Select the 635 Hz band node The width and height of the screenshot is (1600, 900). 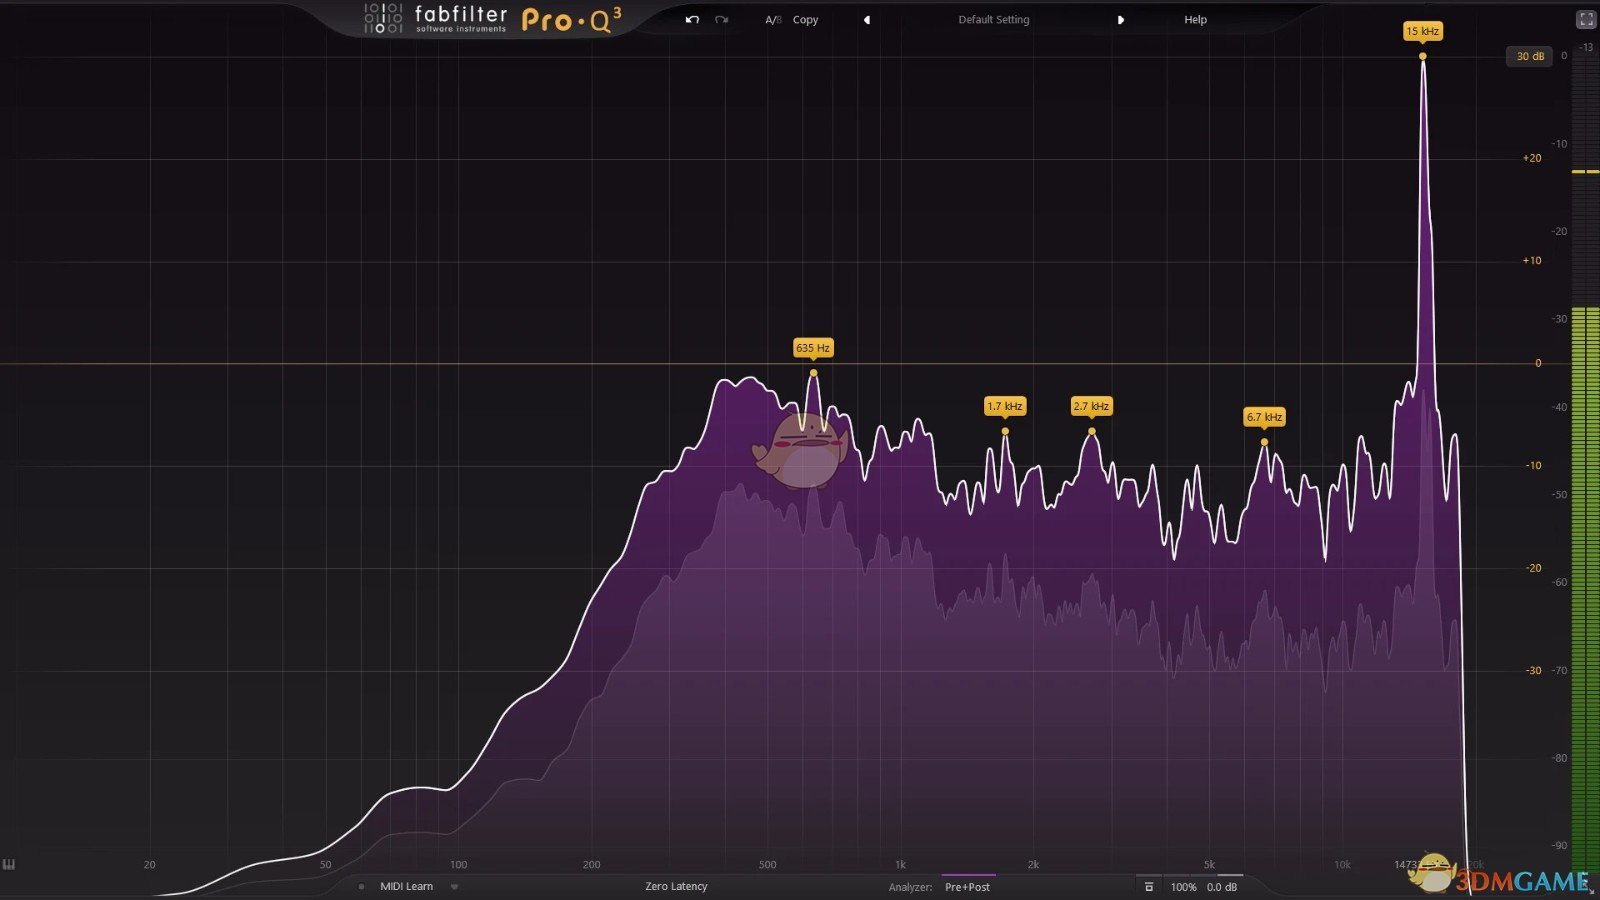[813, 373]
